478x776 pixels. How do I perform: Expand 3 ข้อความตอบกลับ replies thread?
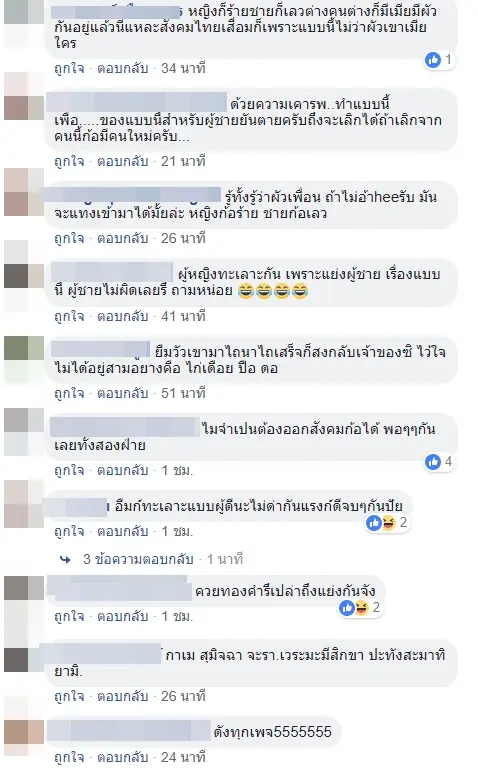coord(138,559)
